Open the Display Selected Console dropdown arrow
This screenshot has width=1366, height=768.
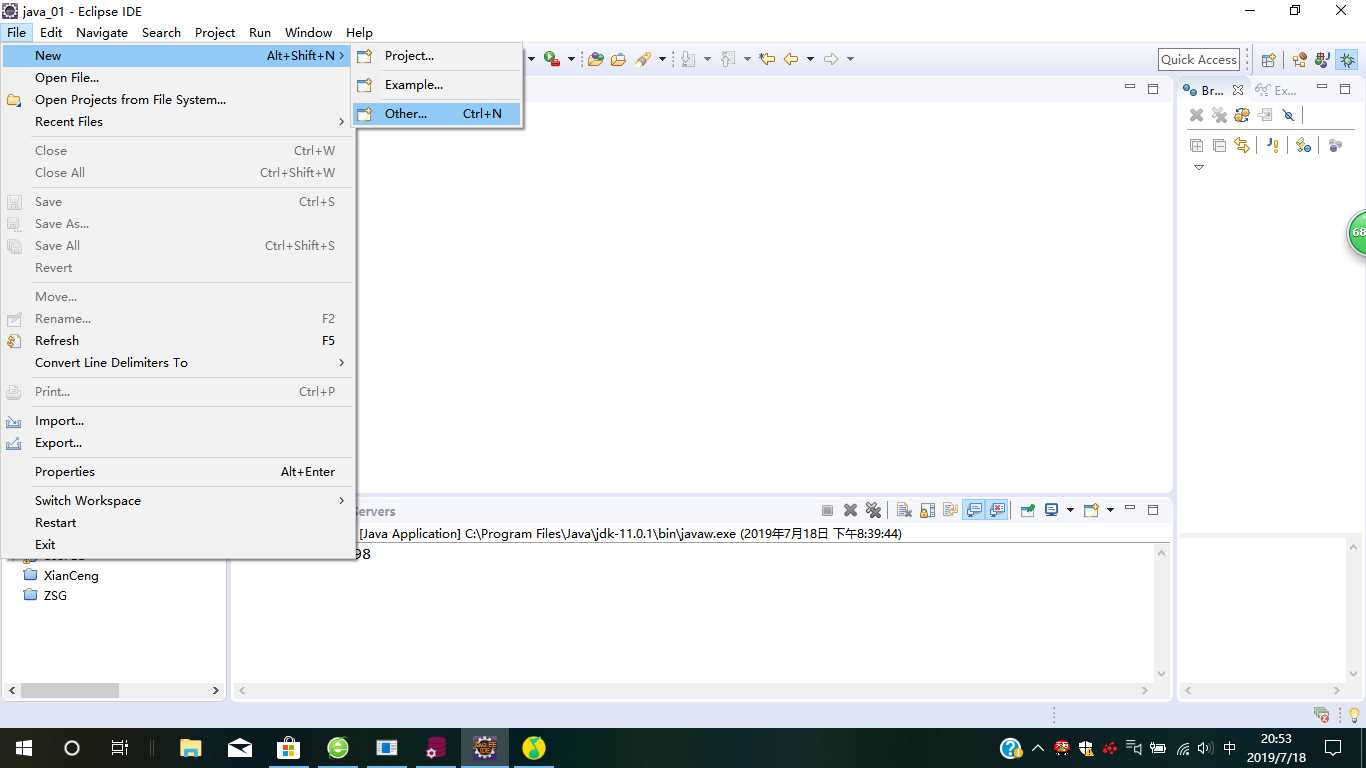click(1070, 510)
